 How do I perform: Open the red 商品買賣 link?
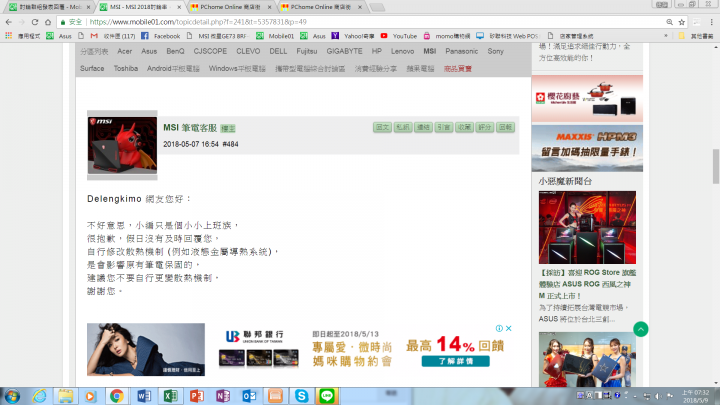click(458, 68)
